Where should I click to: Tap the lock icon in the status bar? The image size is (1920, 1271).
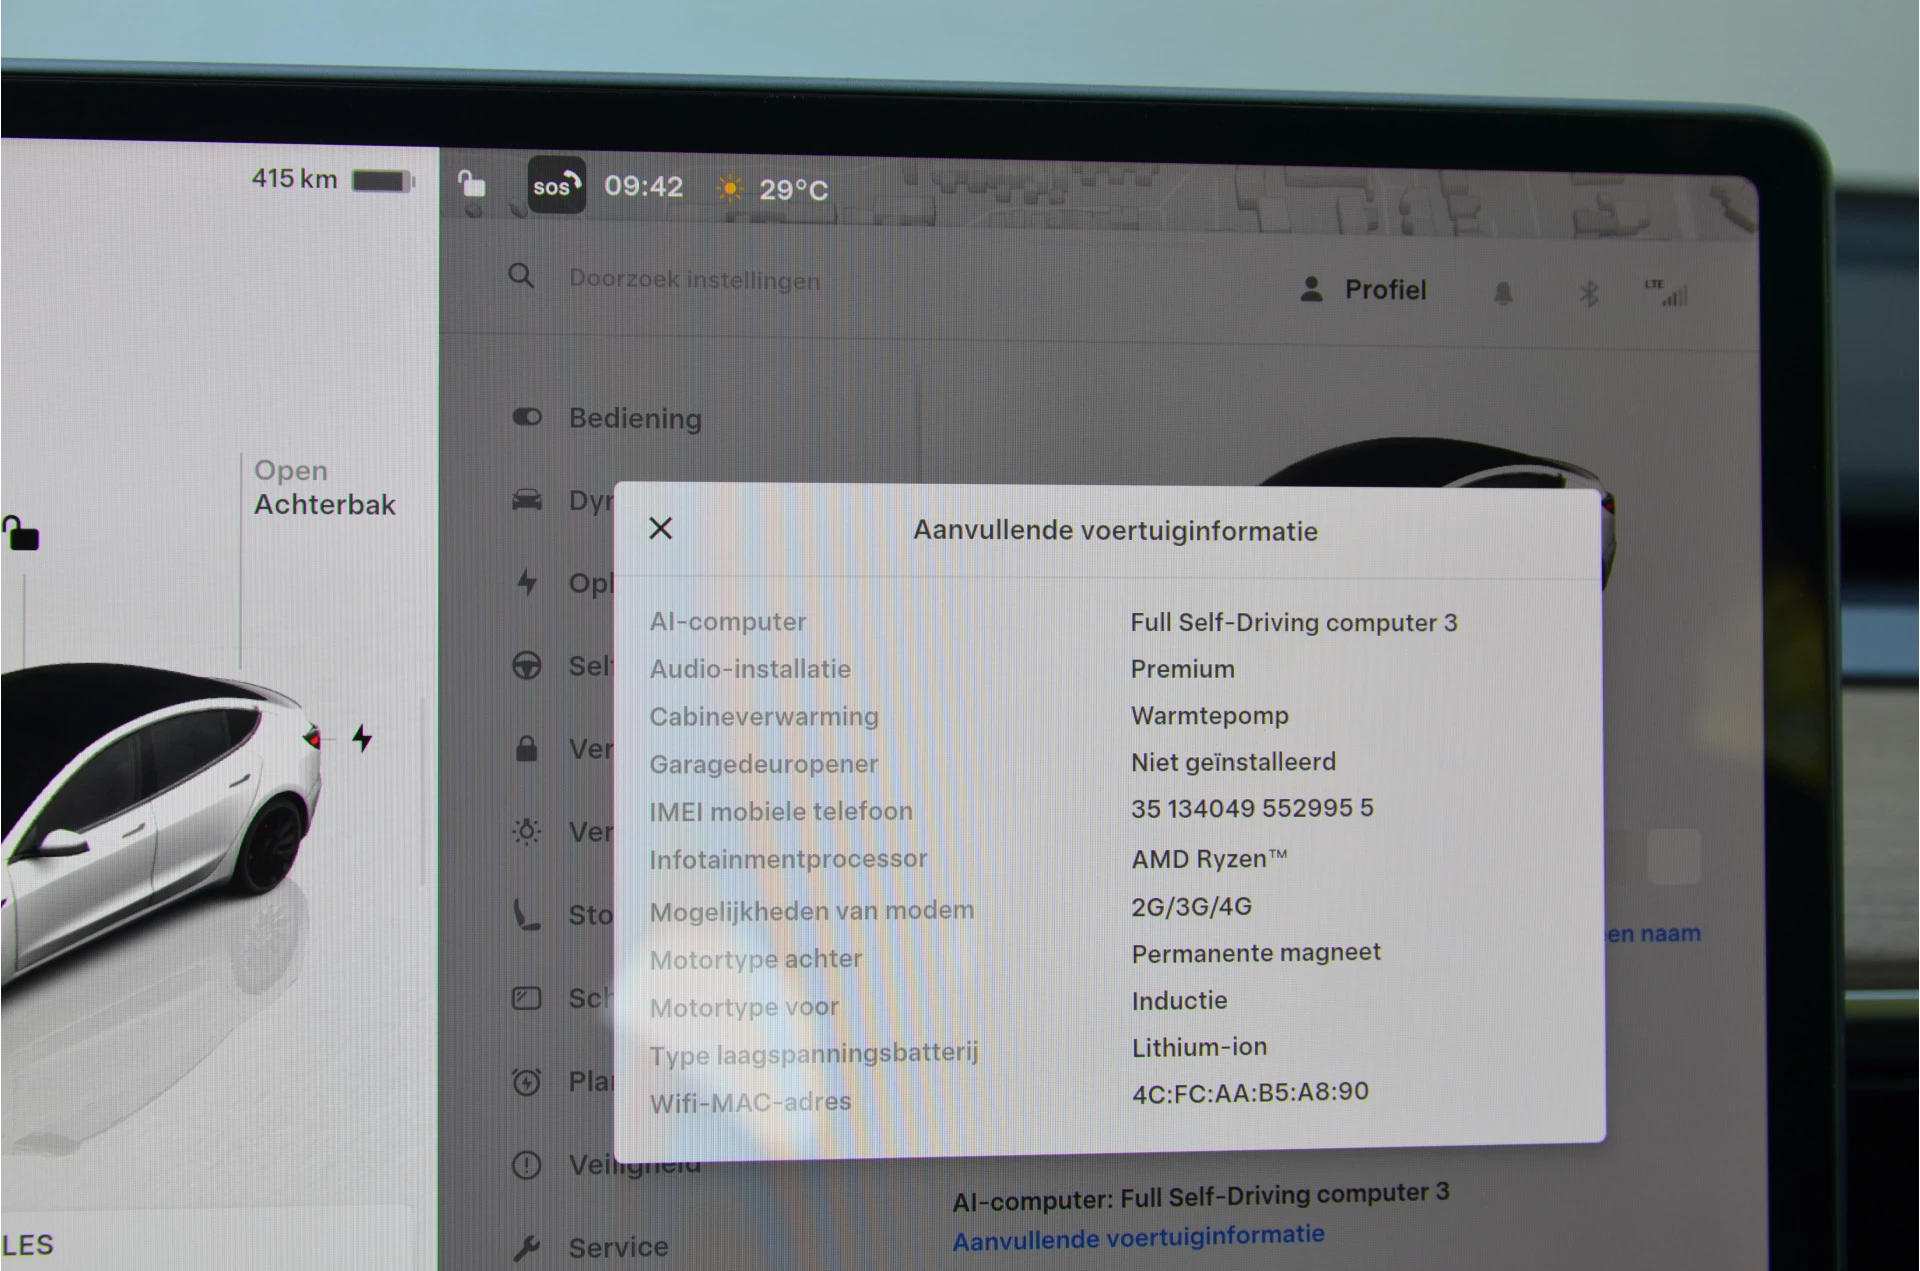click(x=471, y=184)
